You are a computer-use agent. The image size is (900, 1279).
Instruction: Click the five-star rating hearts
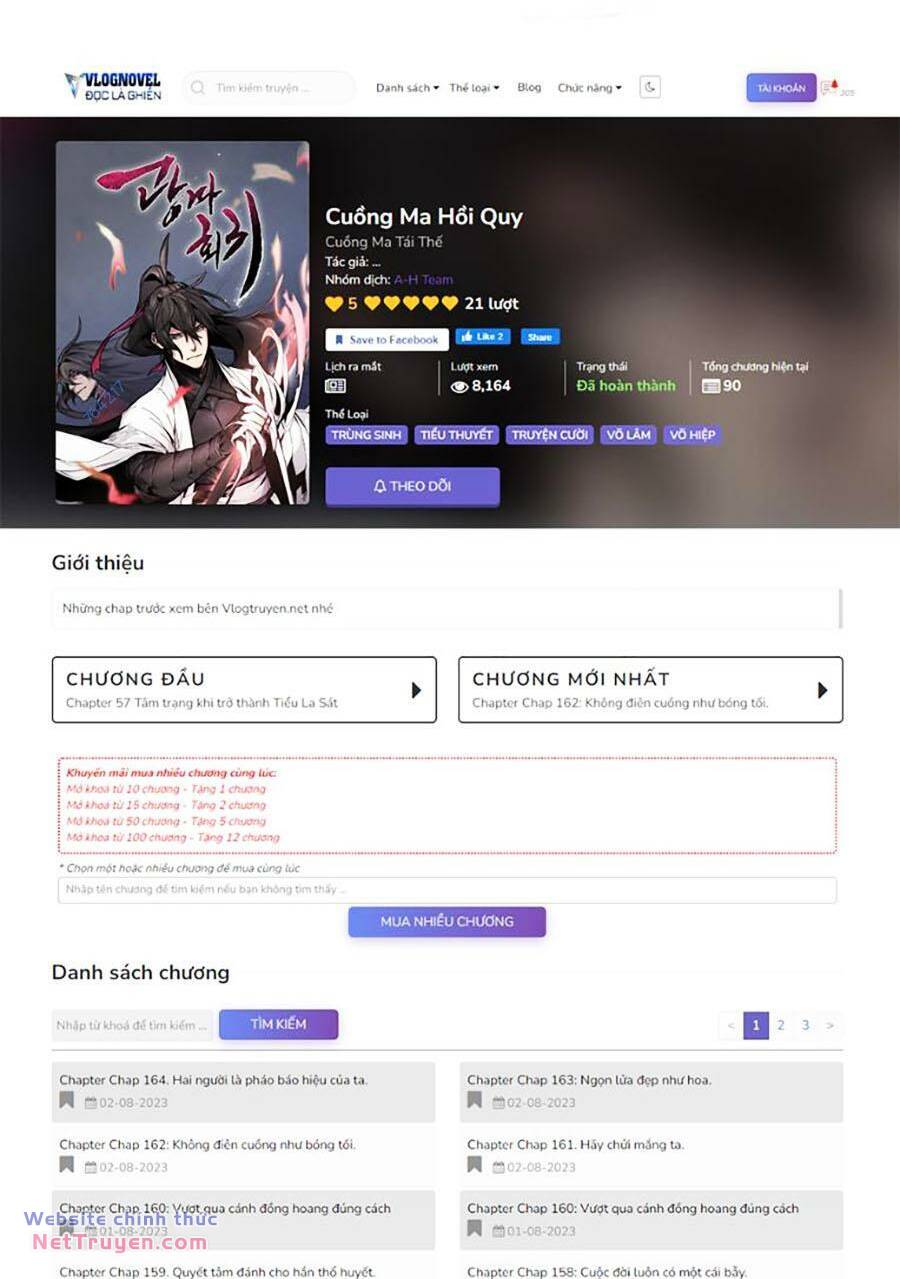pyautogui.click(x=411, y=303)
